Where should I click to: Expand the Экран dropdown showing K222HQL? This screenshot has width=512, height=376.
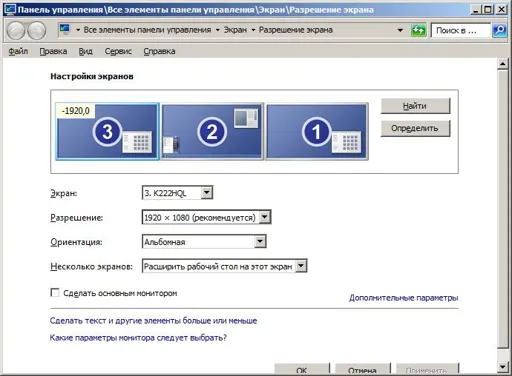click(x=177, y=193)
